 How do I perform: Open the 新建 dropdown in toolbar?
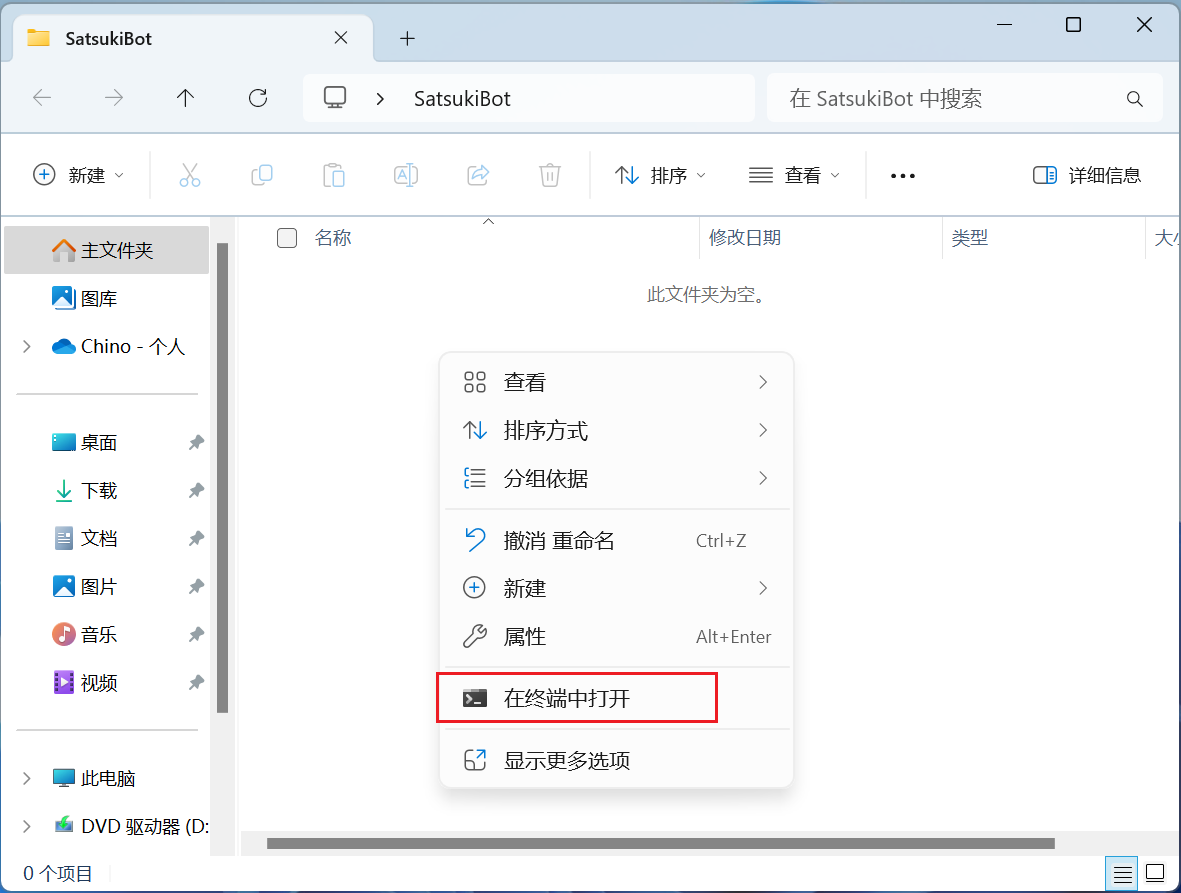[x=78, y=175]
